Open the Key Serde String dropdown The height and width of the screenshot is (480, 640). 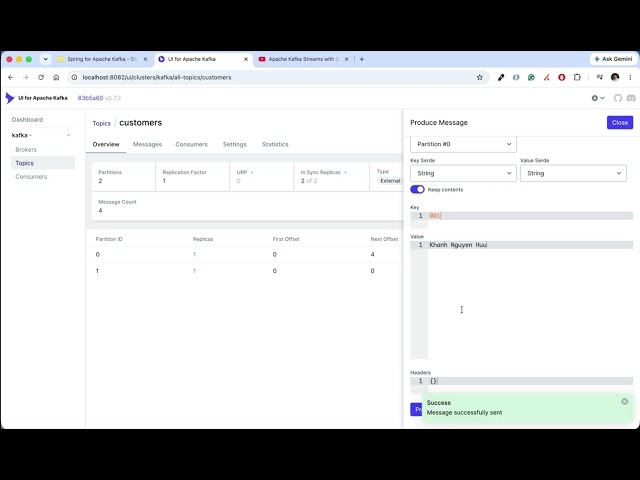[463, 173]
